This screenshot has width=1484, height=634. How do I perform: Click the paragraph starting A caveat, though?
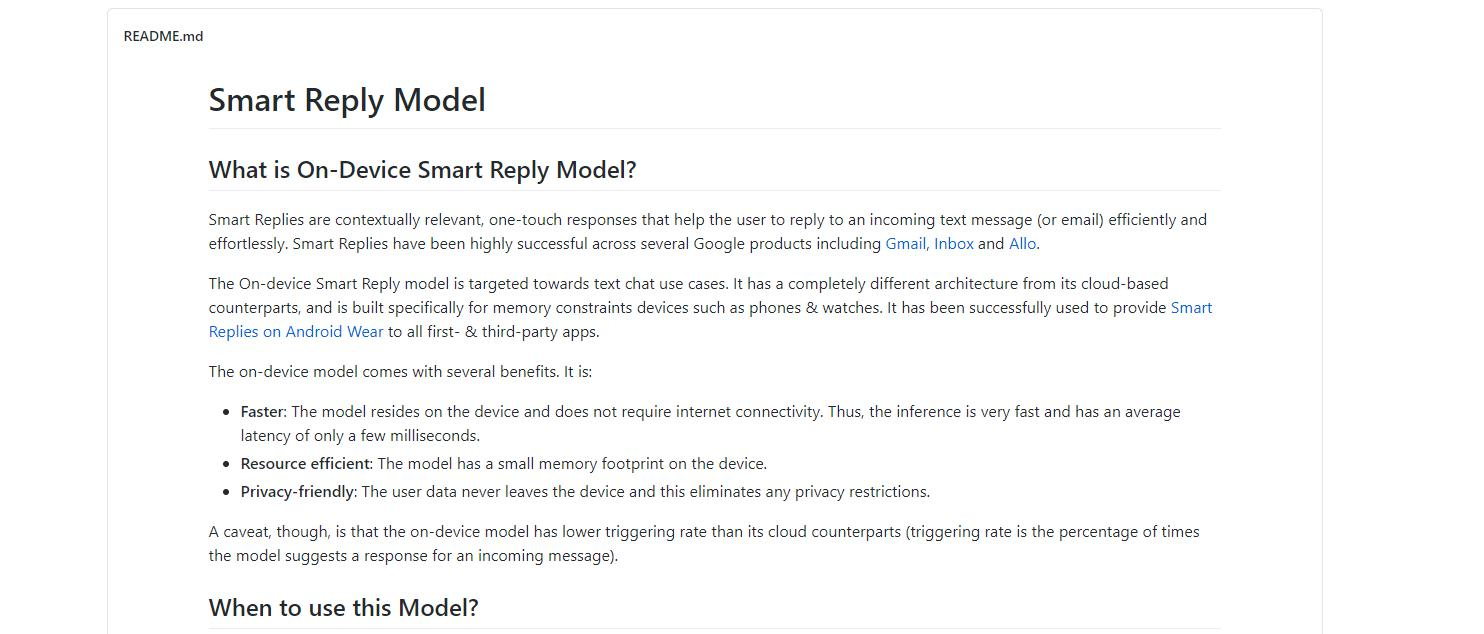[704, 544]
